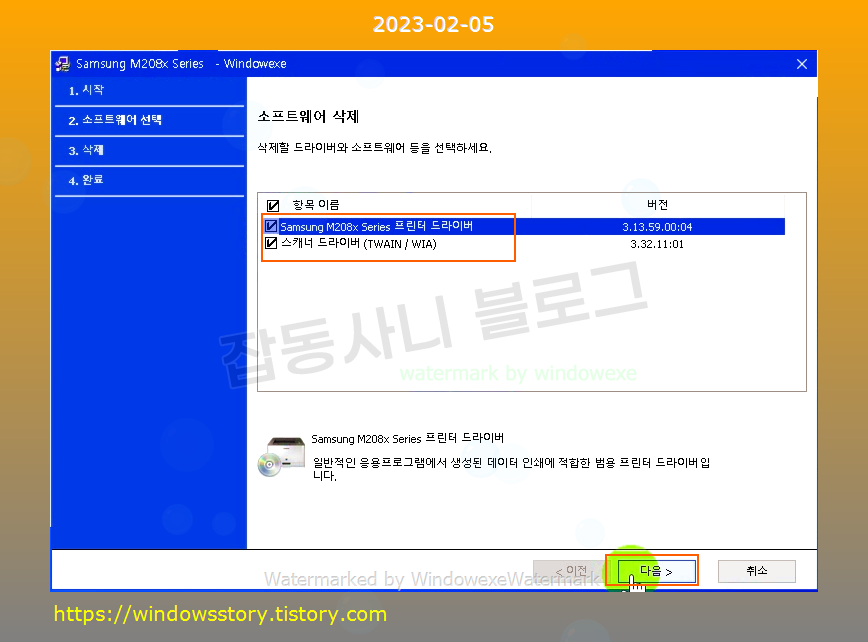Click the 버전 column header
Screen dimensions: 868x642
(657, 205)
